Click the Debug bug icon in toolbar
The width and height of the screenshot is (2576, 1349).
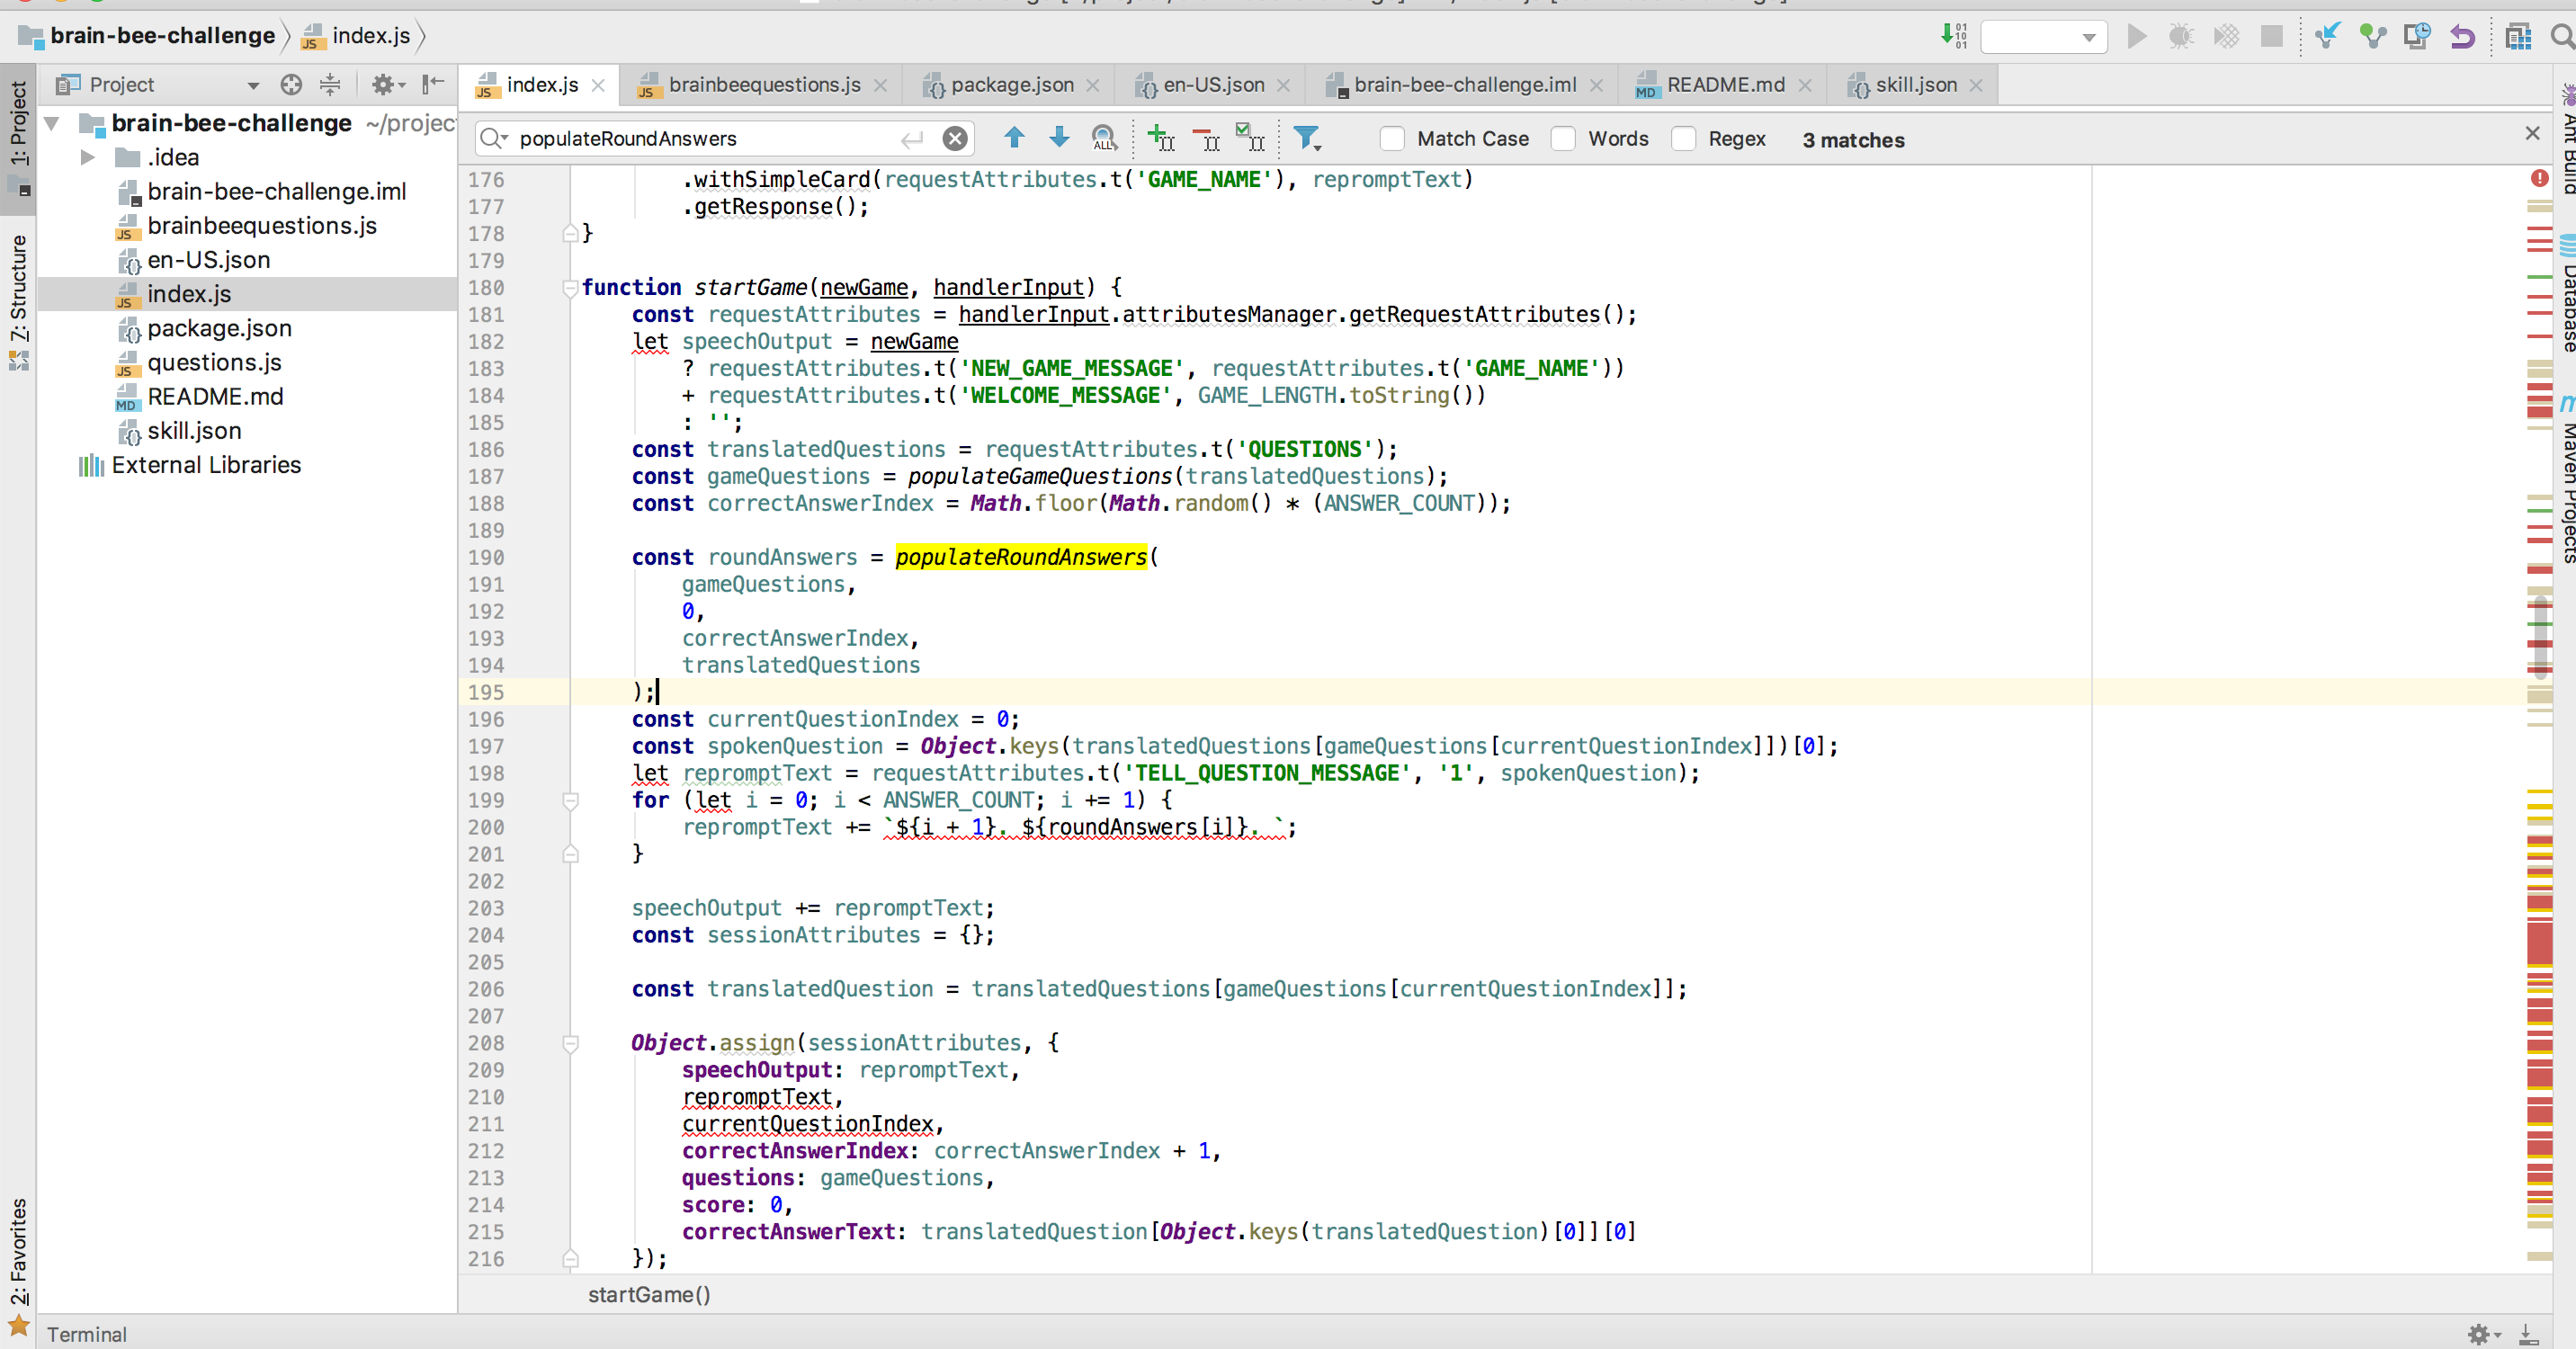[x=2181, y=37]
